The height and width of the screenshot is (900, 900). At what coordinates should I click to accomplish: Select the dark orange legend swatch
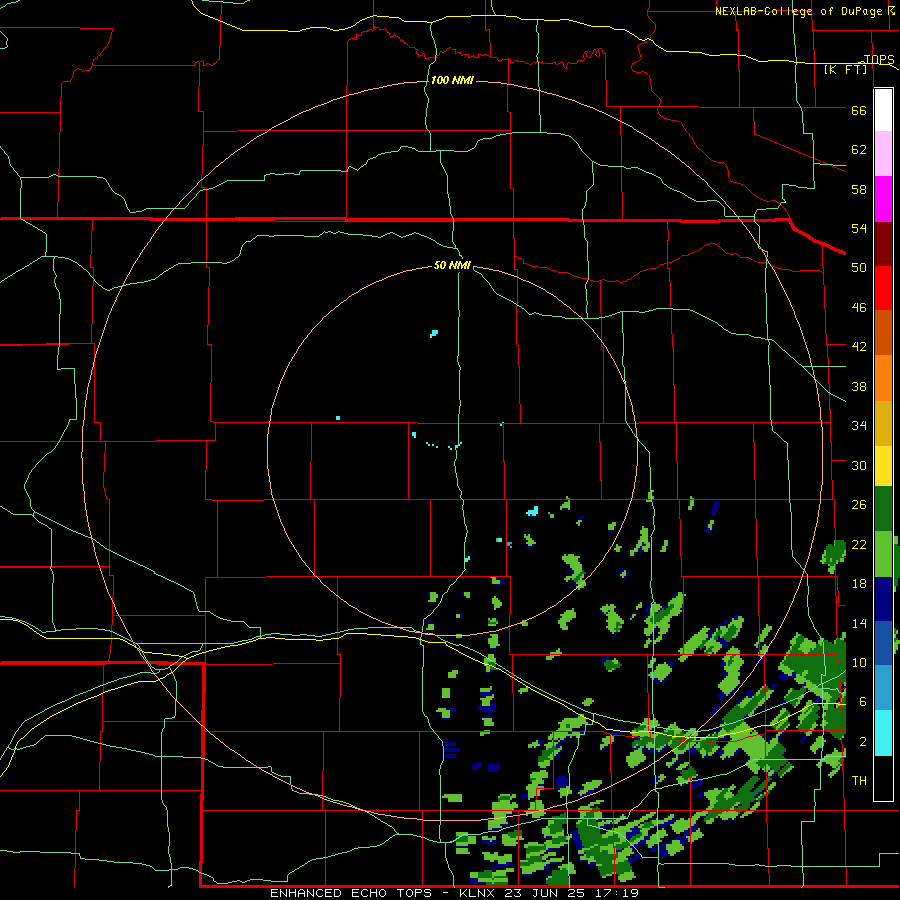click(x=883, y=332)
